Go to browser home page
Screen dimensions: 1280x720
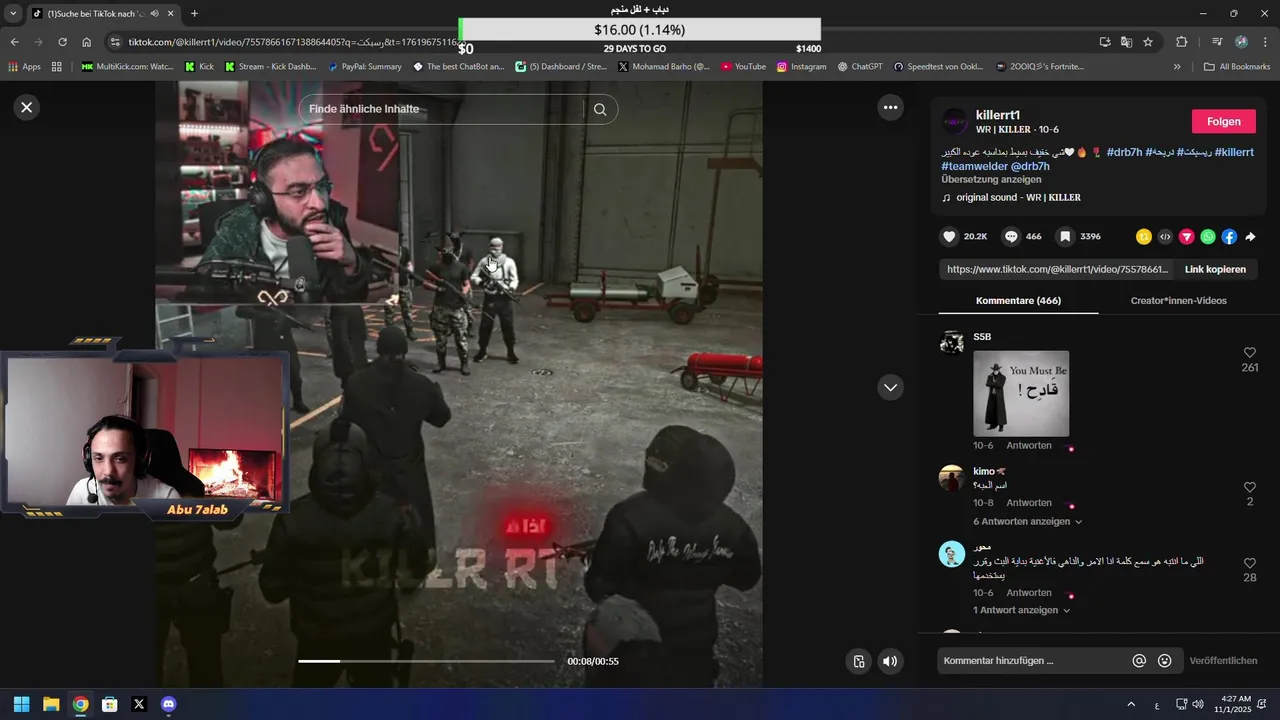86,42
